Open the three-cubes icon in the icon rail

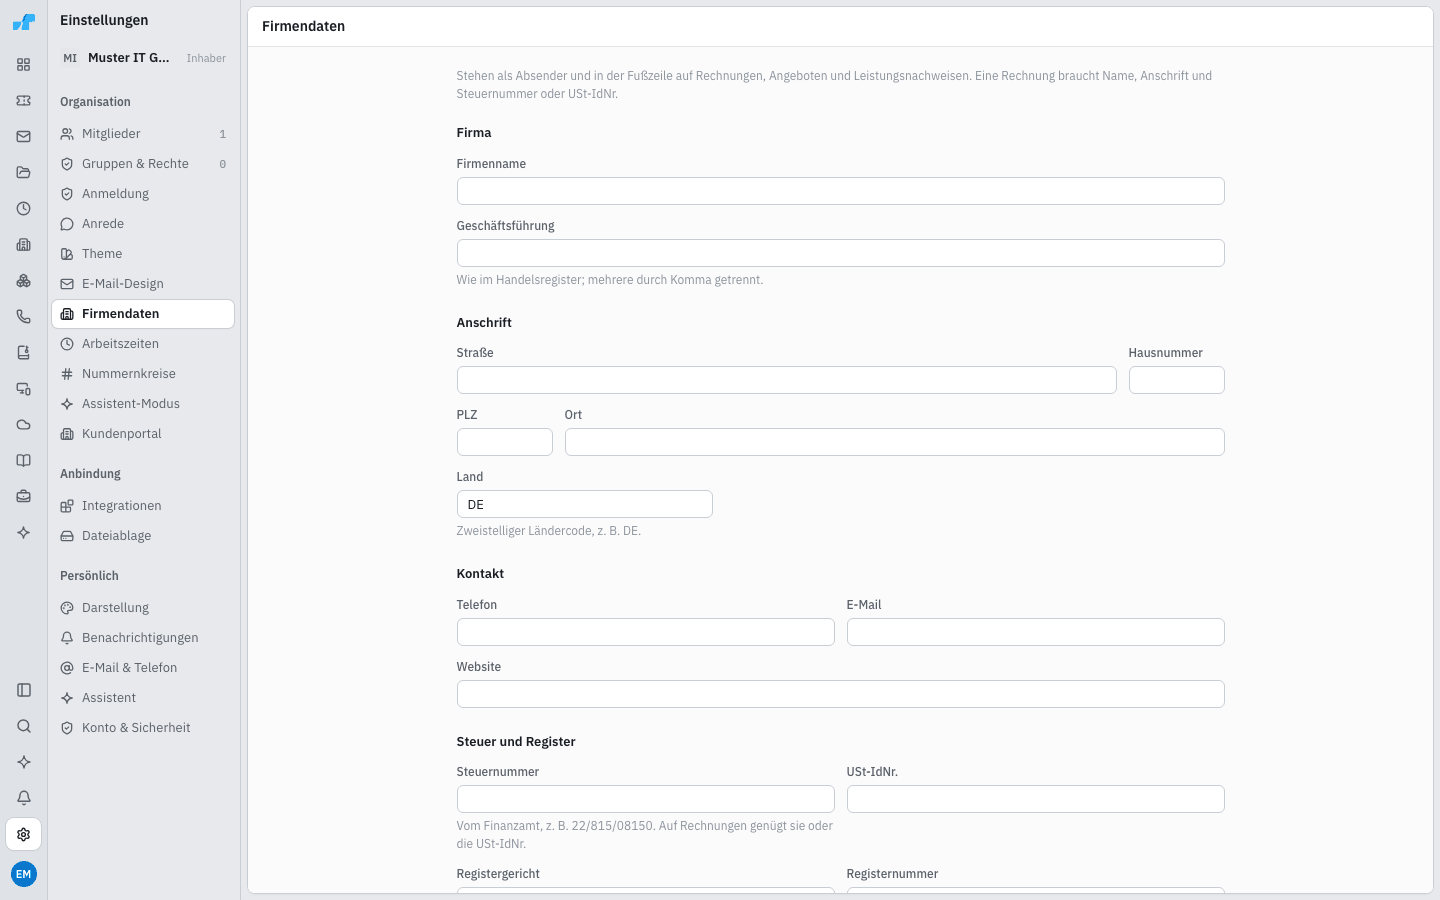(24, 281)
